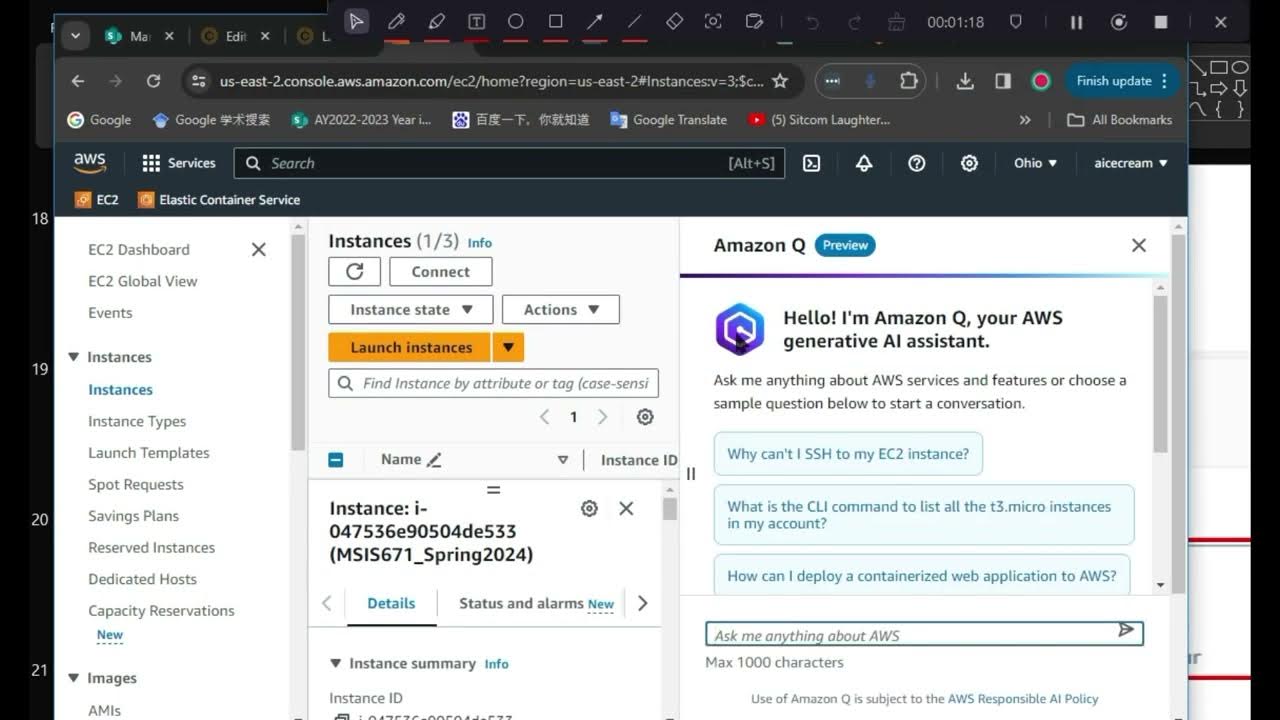Select the arrow annotation tool
1280x720 pixels.
[594, 21]
